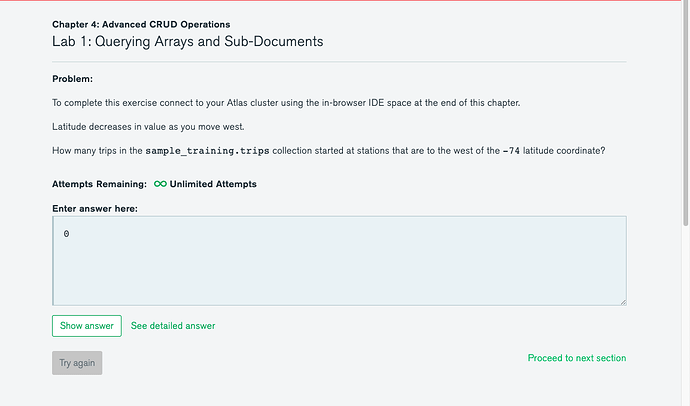Click the Chapter 4 Advanced CRUD Operations text
This screenshot has width=690, height=406.
141,23
